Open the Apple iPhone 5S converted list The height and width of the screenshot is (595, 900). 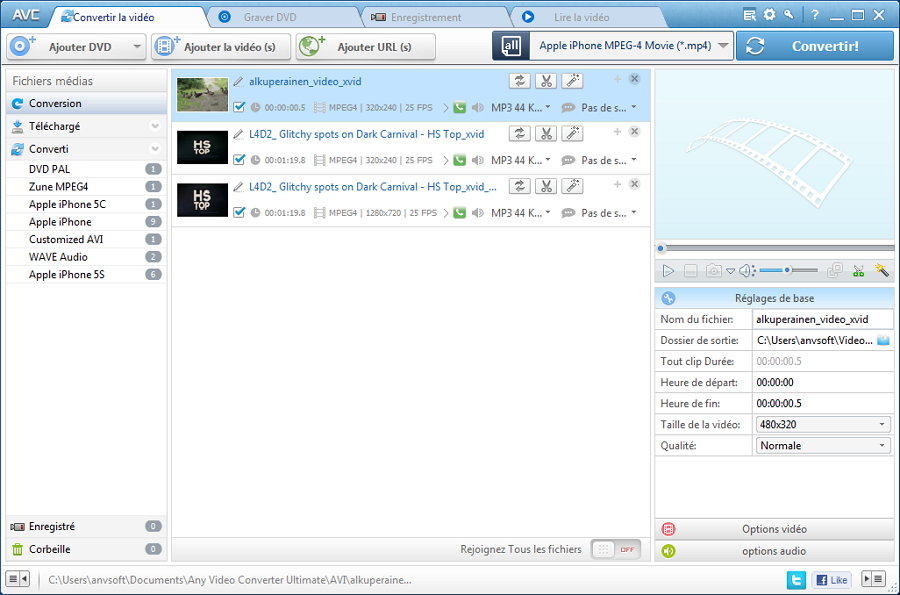[86, 274]
